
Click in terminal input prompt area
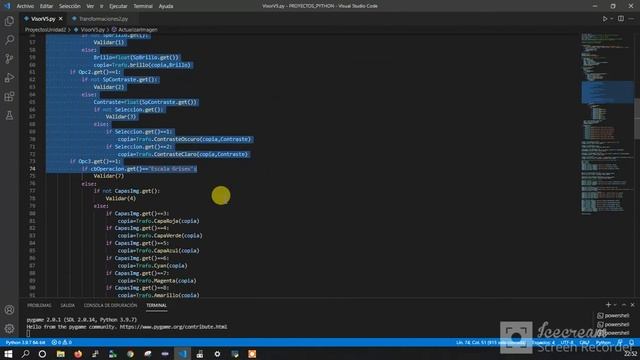tap(29, 333)
